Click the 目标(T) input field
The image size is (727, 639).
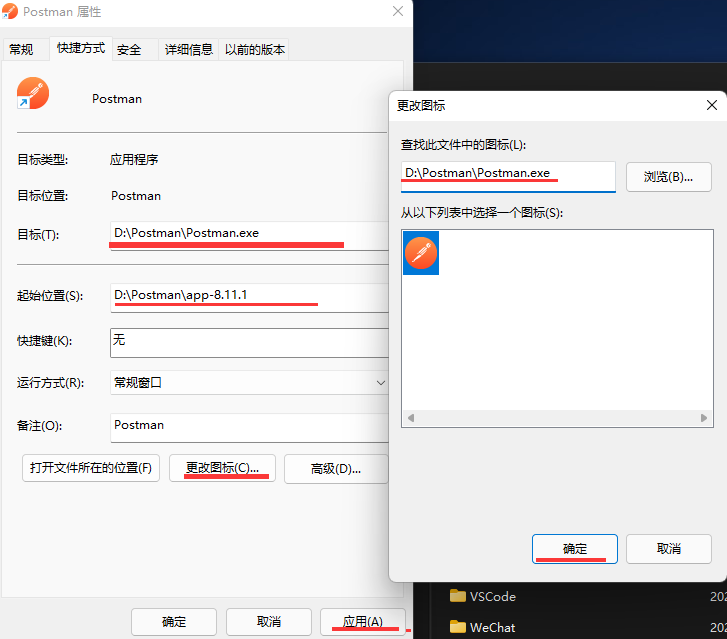click(x=249, y=236)
